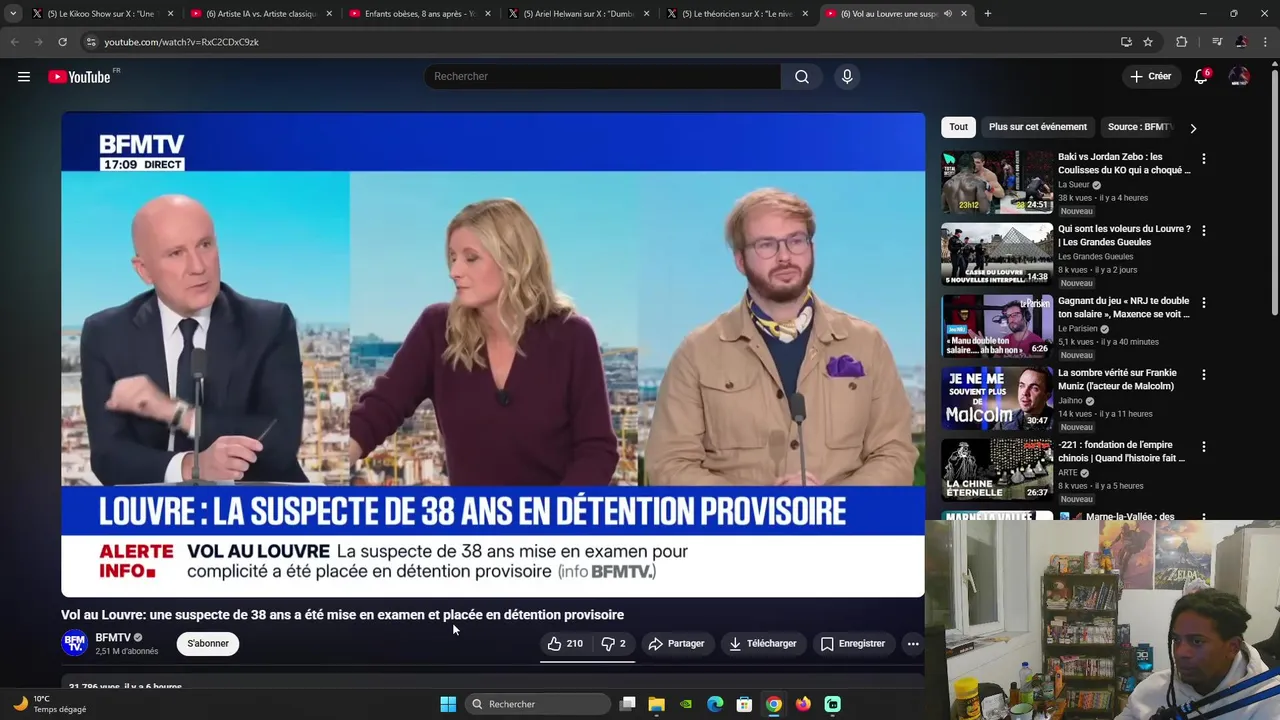Switch to the Ariel Helwani tab
The height and width of the screenshot is (720, 1280).
coord(578,14)
